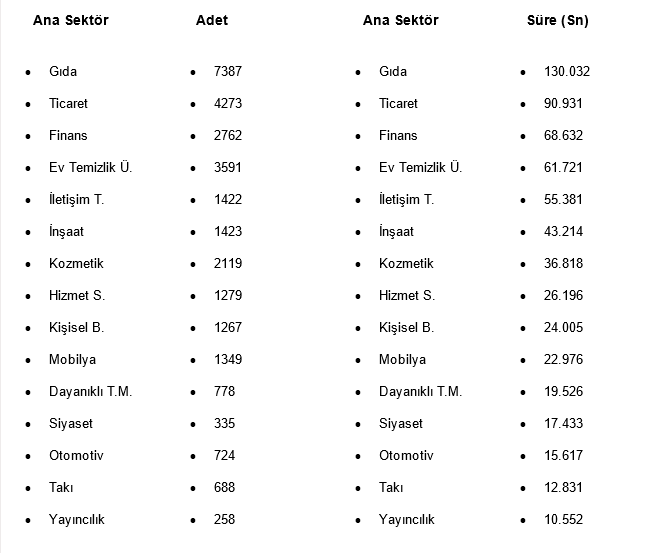Click the 10.552 duration value
661x553 pixels.
pyautogui.click(x=563, y=520)
